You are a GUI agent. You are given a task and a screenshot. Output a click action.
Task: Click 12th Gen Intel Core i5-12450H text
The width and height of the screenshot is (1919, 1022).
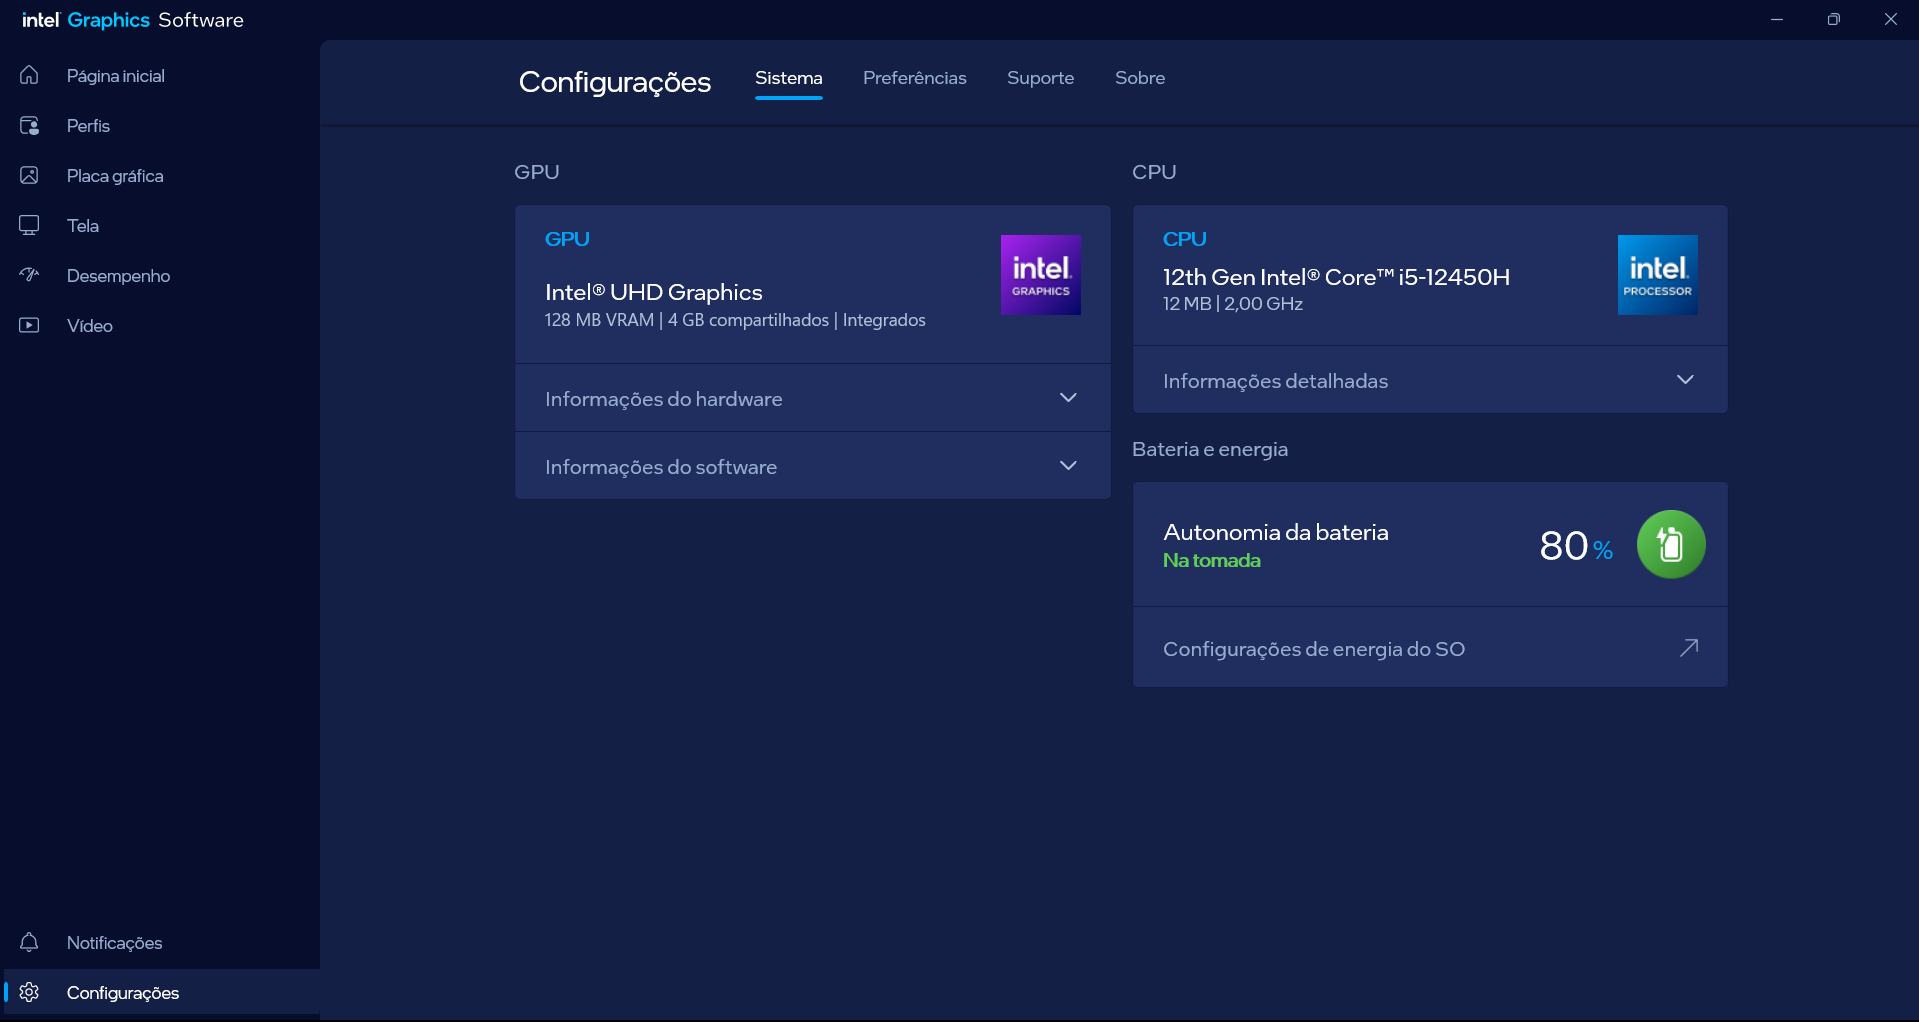(x=1336, y=277)
